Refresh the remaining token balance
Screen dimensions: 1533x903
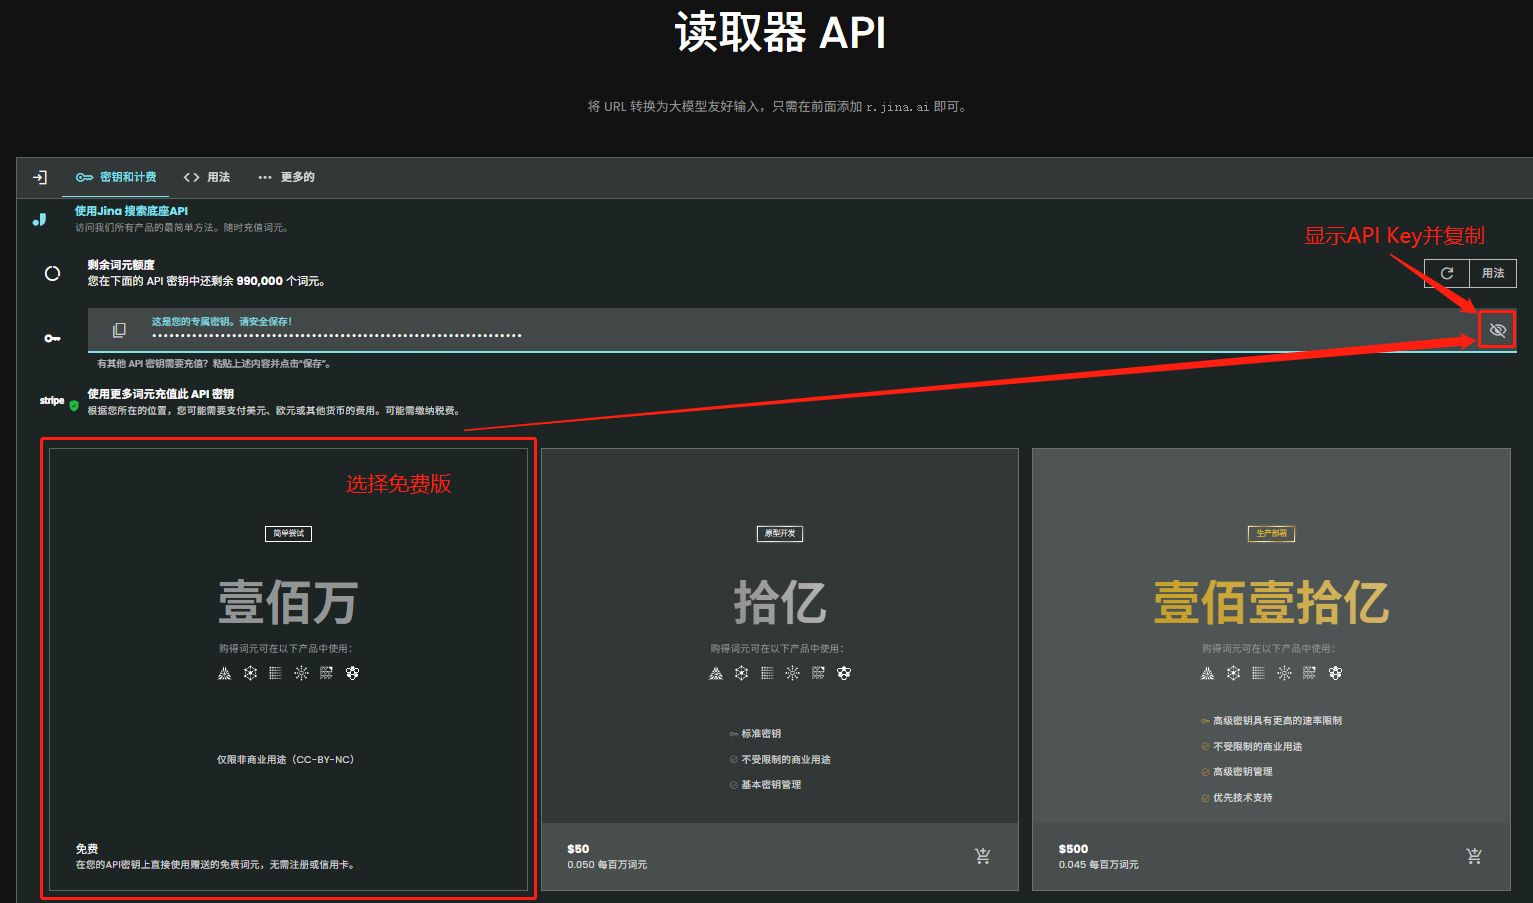(x=1446, y=273)
